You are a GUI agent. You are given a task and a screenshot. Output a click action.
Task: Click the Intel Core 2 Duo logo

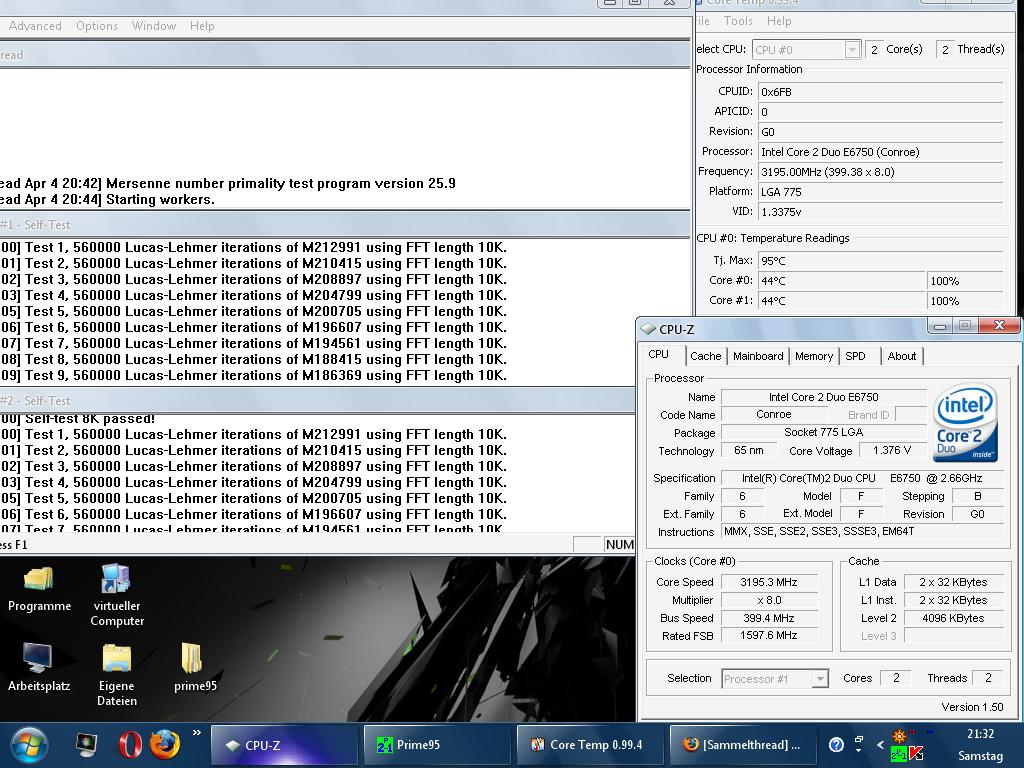click(965, 422)
